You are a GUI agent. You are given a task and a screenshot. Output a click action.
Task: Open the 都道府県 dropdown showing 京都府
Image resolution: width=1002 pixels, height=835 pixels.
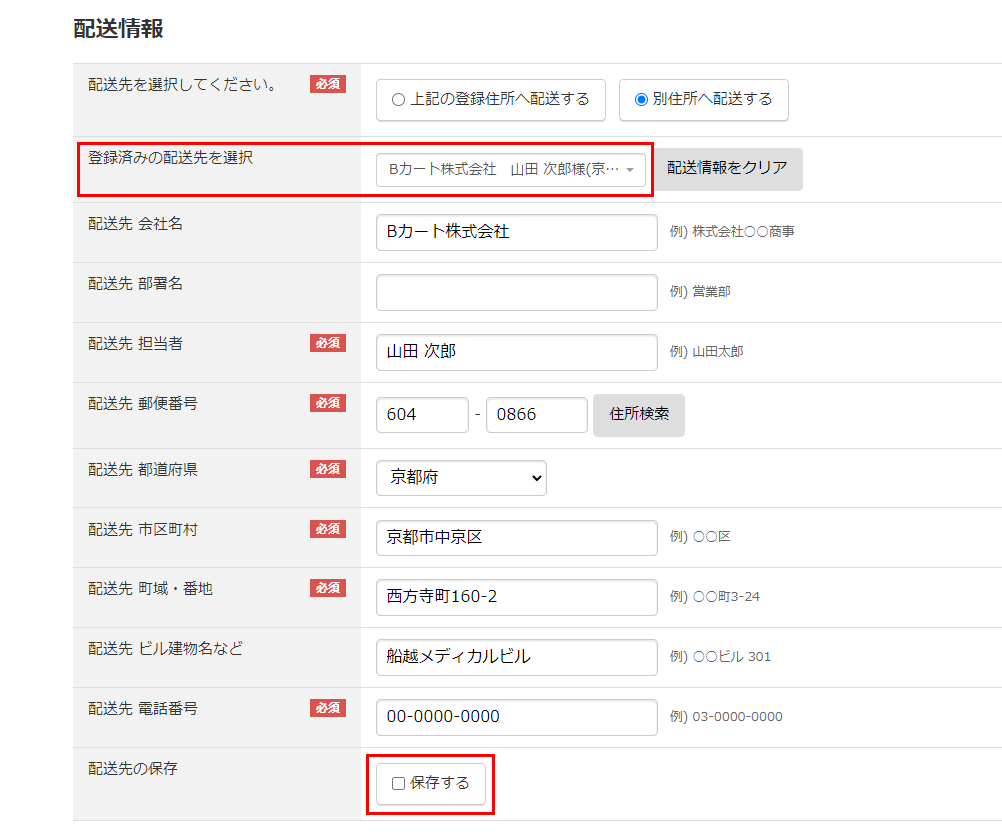click(x=461, y=478)
